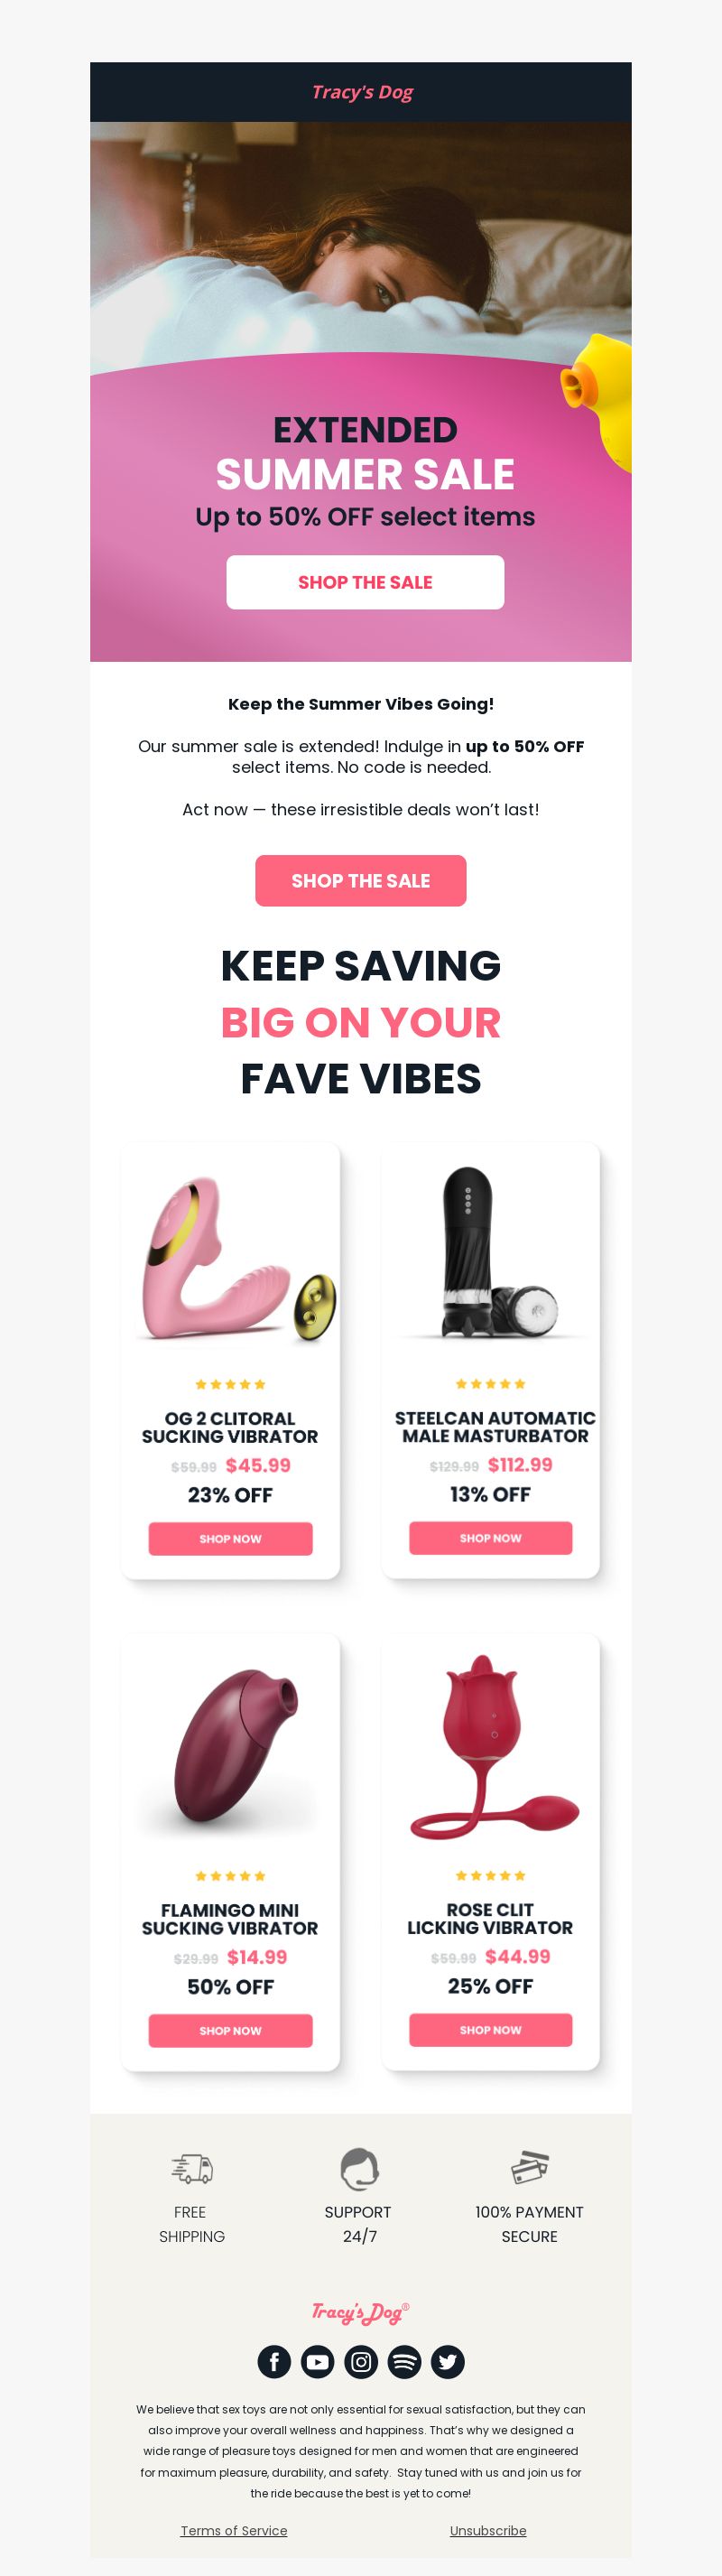Viewport: 722px width, 2576px height.
Task: Shop now for OG 2 Clitoral Sucking Vibrator
Action: tap(230, 1538)
